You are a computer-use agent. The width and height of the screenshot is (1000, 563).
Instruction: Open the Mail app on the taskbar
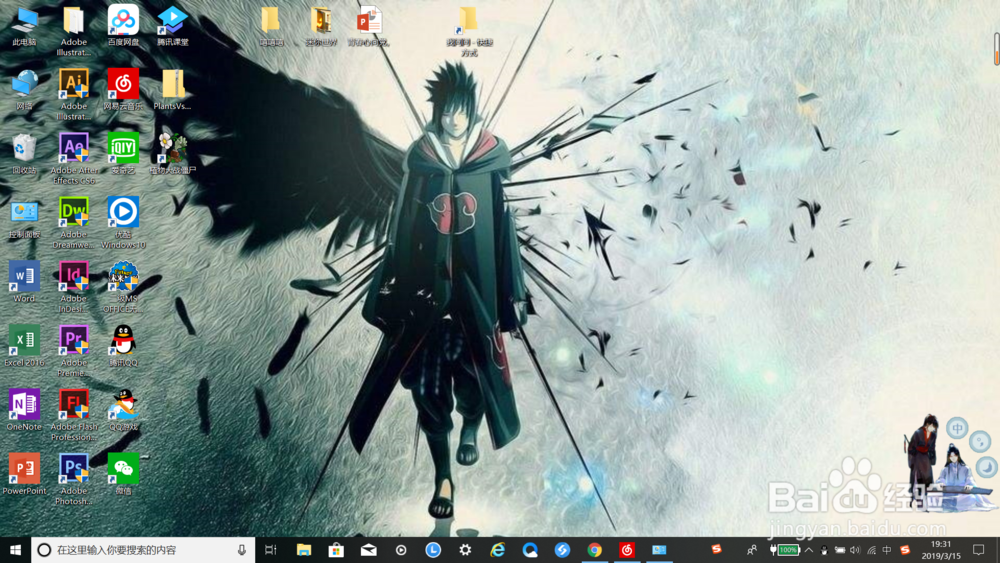coord(369,550)
